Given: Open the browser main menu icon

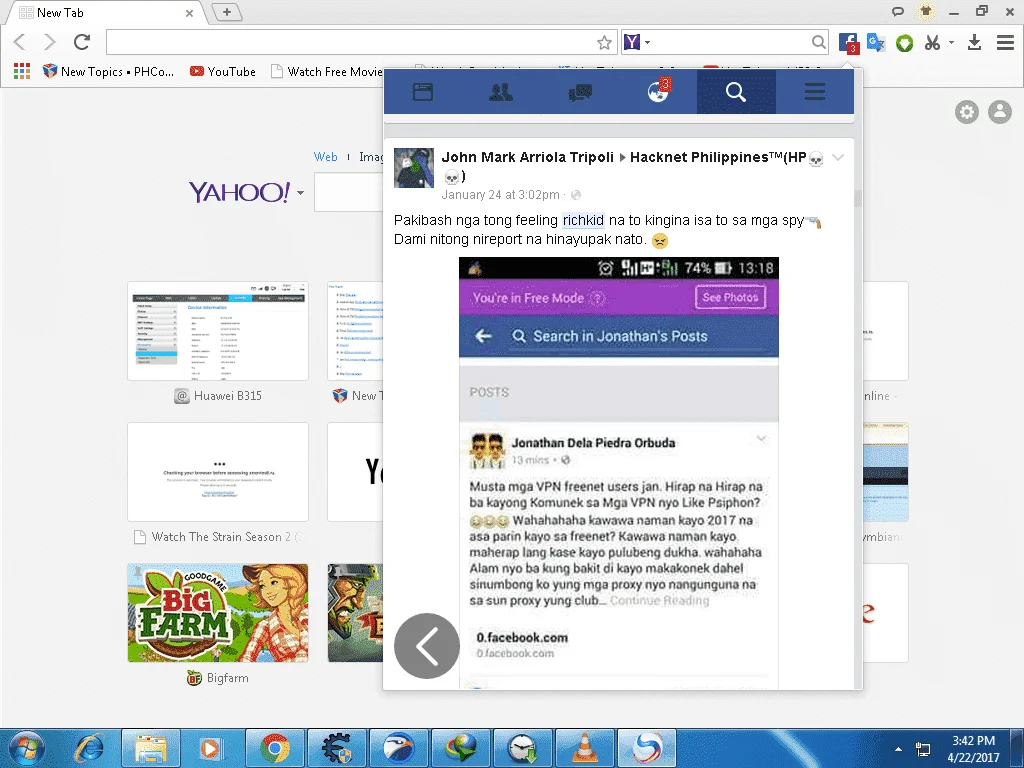Looking at the screenshot, I should 1005,42.
